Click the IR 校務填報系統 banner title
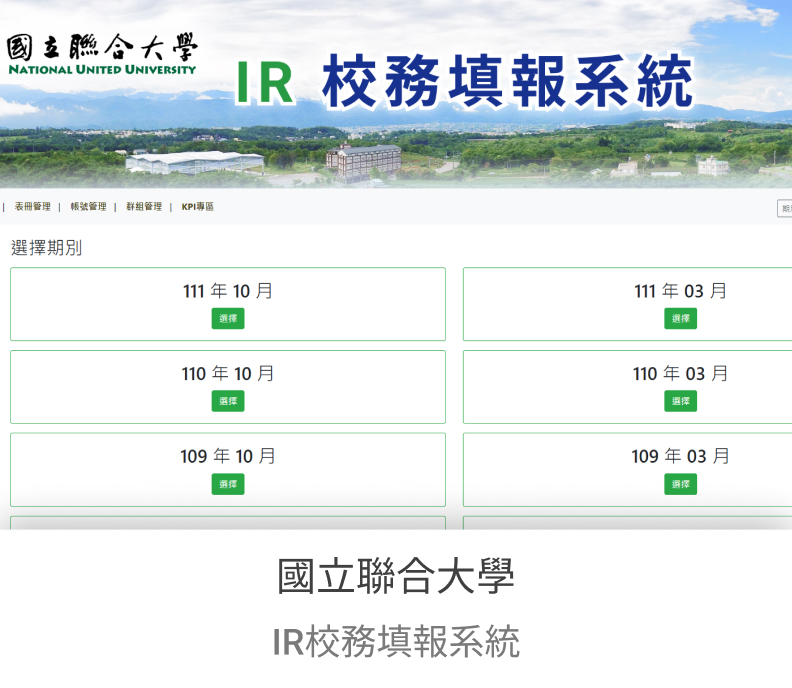This screenshot has height=688, width=792. 464,82
